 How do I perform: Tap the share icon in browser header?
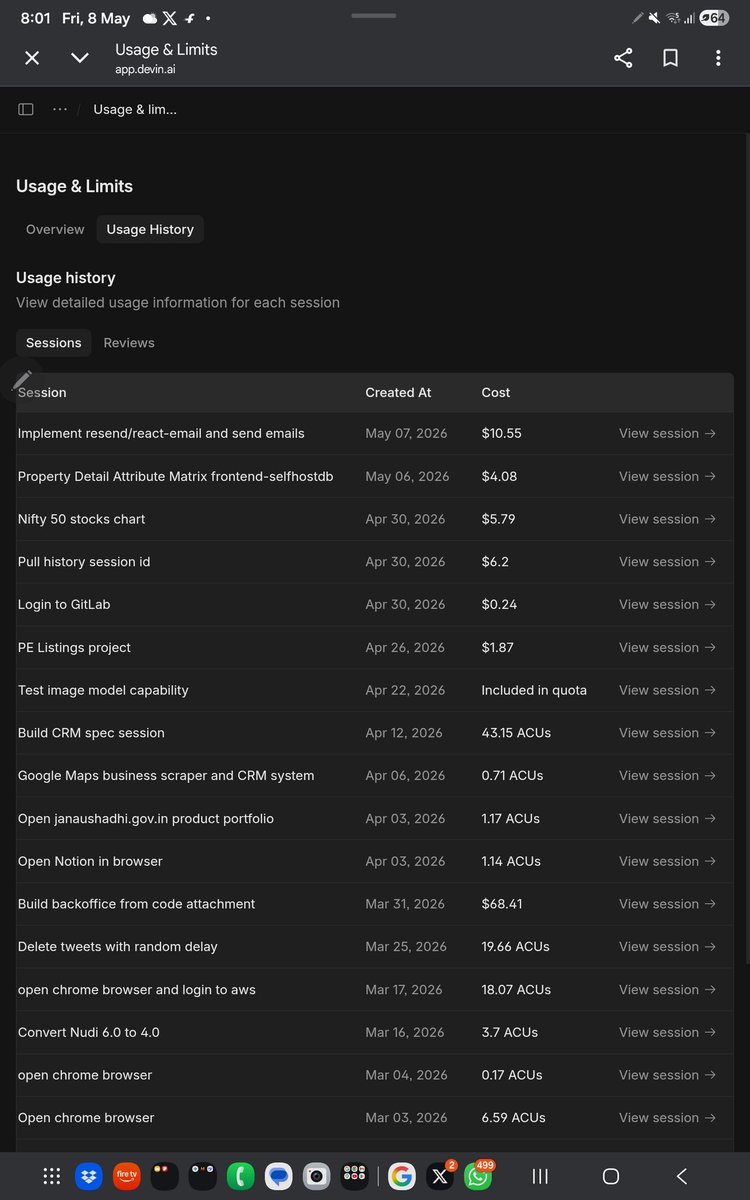pyautogui.click(x=623, y=58)
